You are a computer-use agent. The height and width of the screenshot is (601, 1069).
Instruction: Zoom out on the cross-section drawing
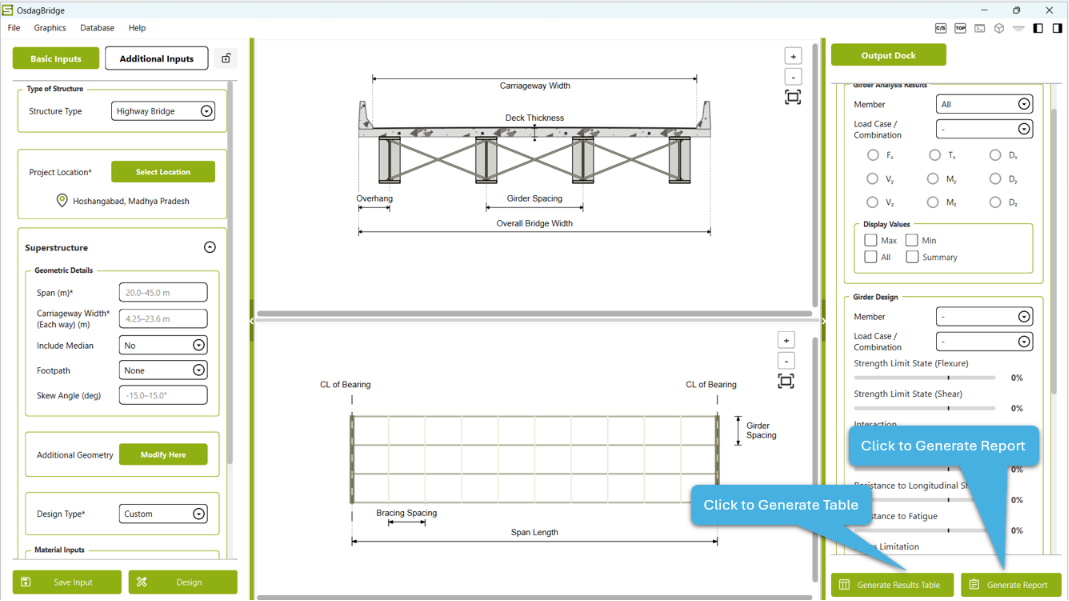[793, 77]
